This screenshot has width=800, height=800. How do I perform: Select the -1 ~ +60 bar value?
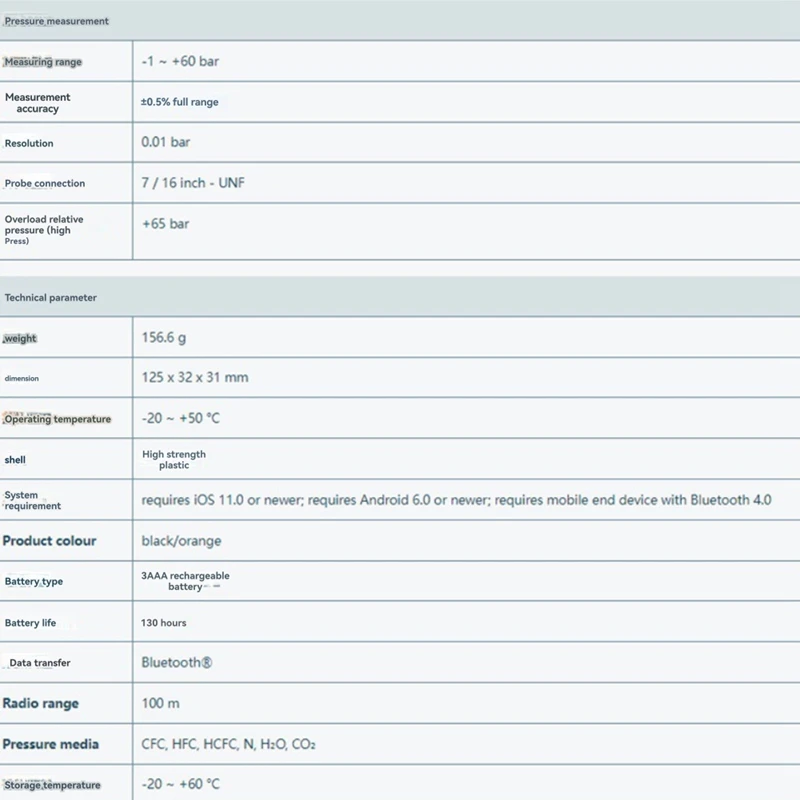[180, 62]
